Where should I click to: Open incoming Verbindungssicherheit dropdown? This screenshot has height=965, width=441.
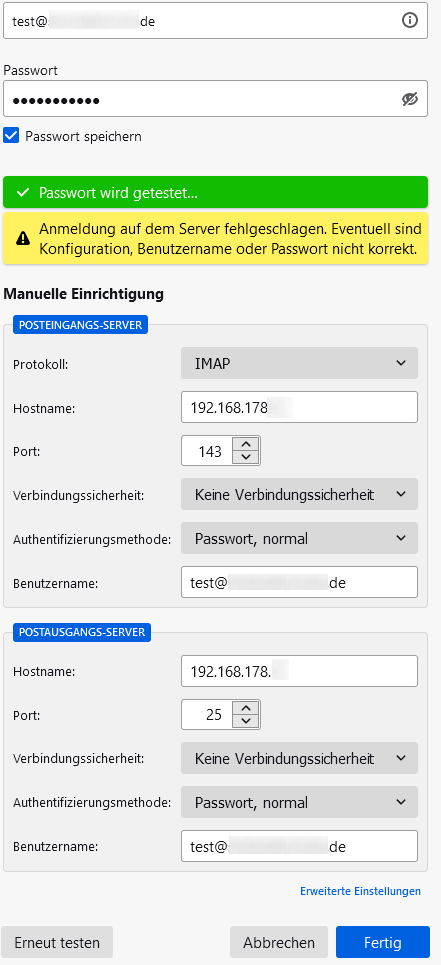click(299, 494)
